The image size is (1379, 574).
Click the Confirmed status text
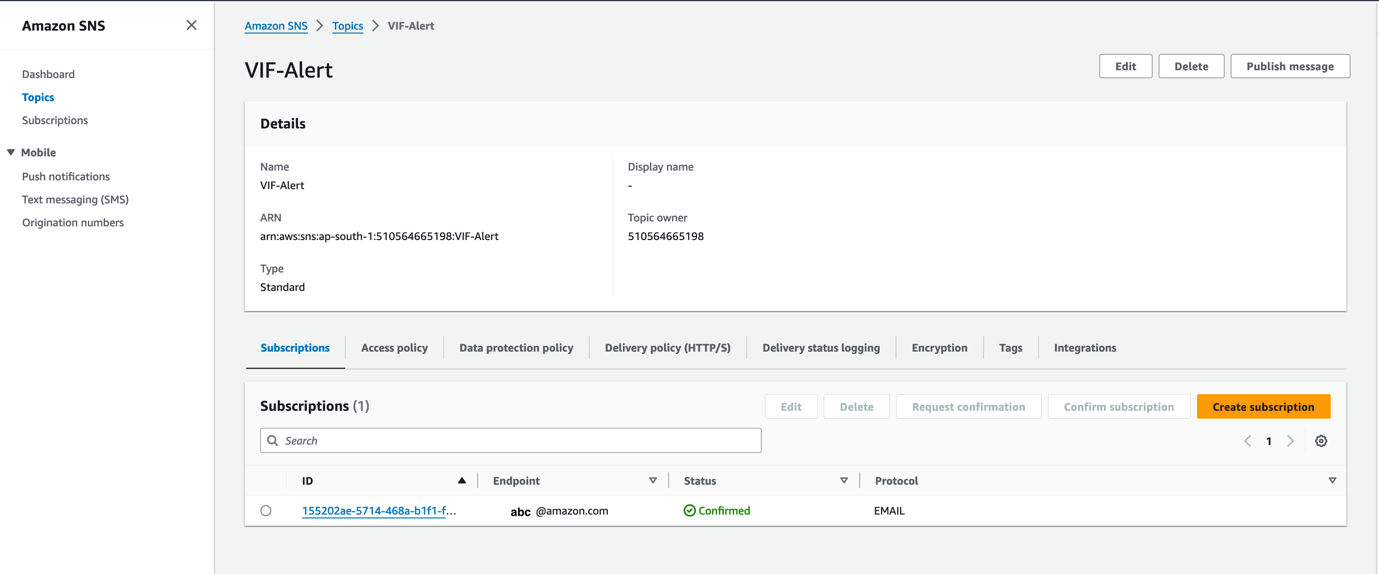(724, 511)
